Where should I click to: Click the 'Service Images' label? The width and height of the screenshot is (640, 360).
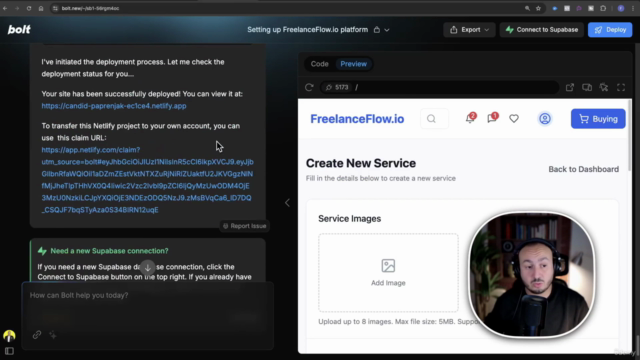(349, 218)
